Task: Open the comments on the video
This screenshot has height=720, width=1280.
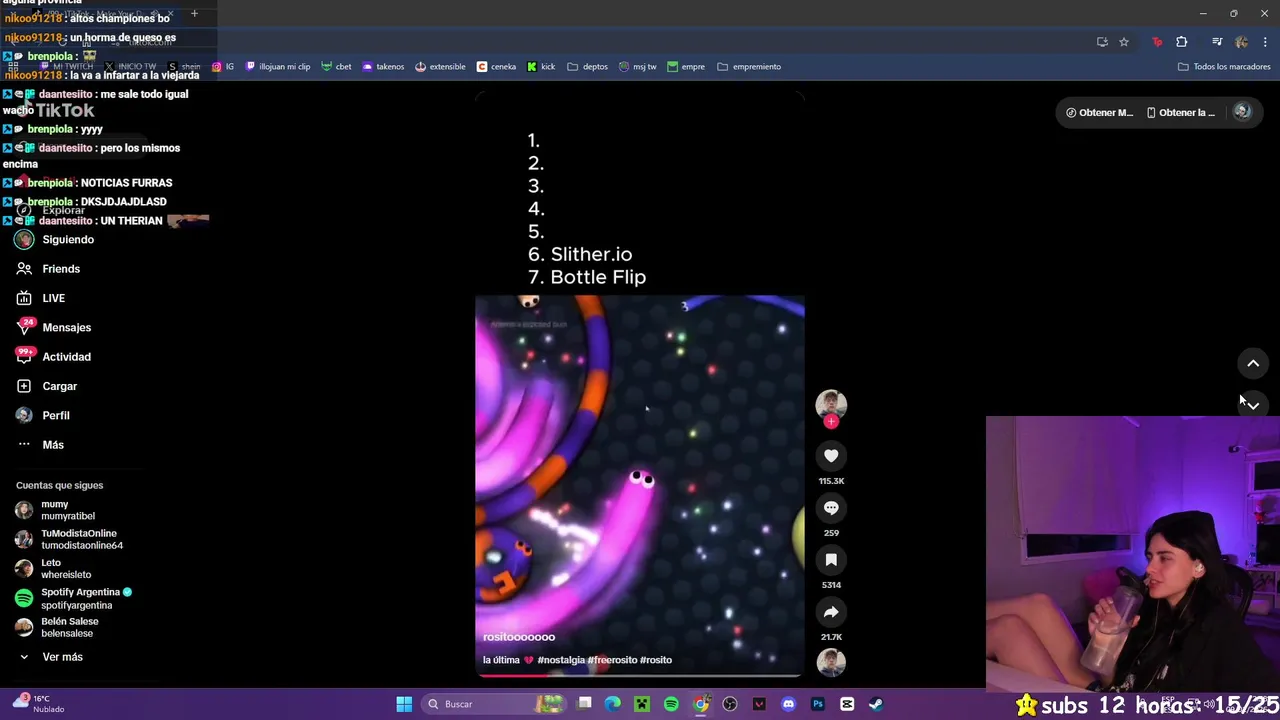Action: (831, 508)
